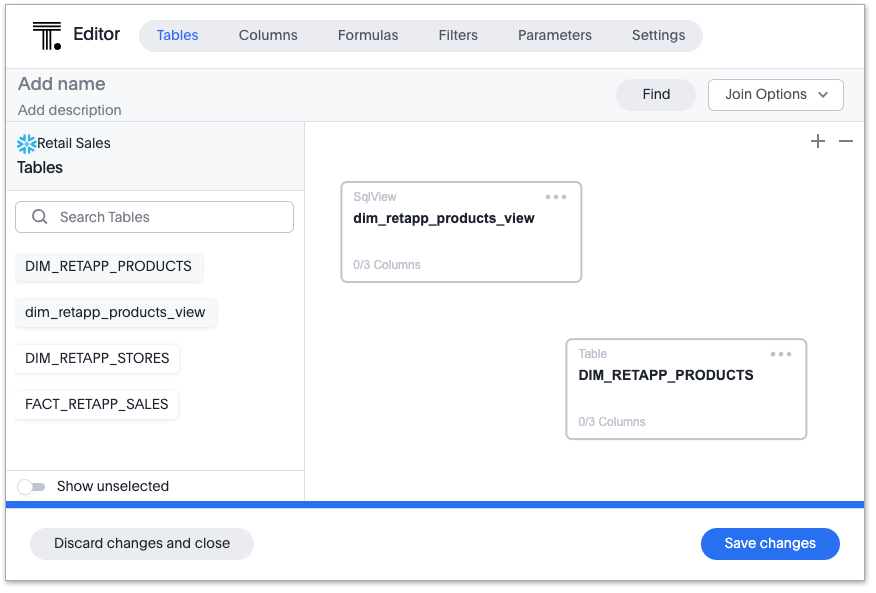
Task: Open the Settings tab
Action: [658, 36]
